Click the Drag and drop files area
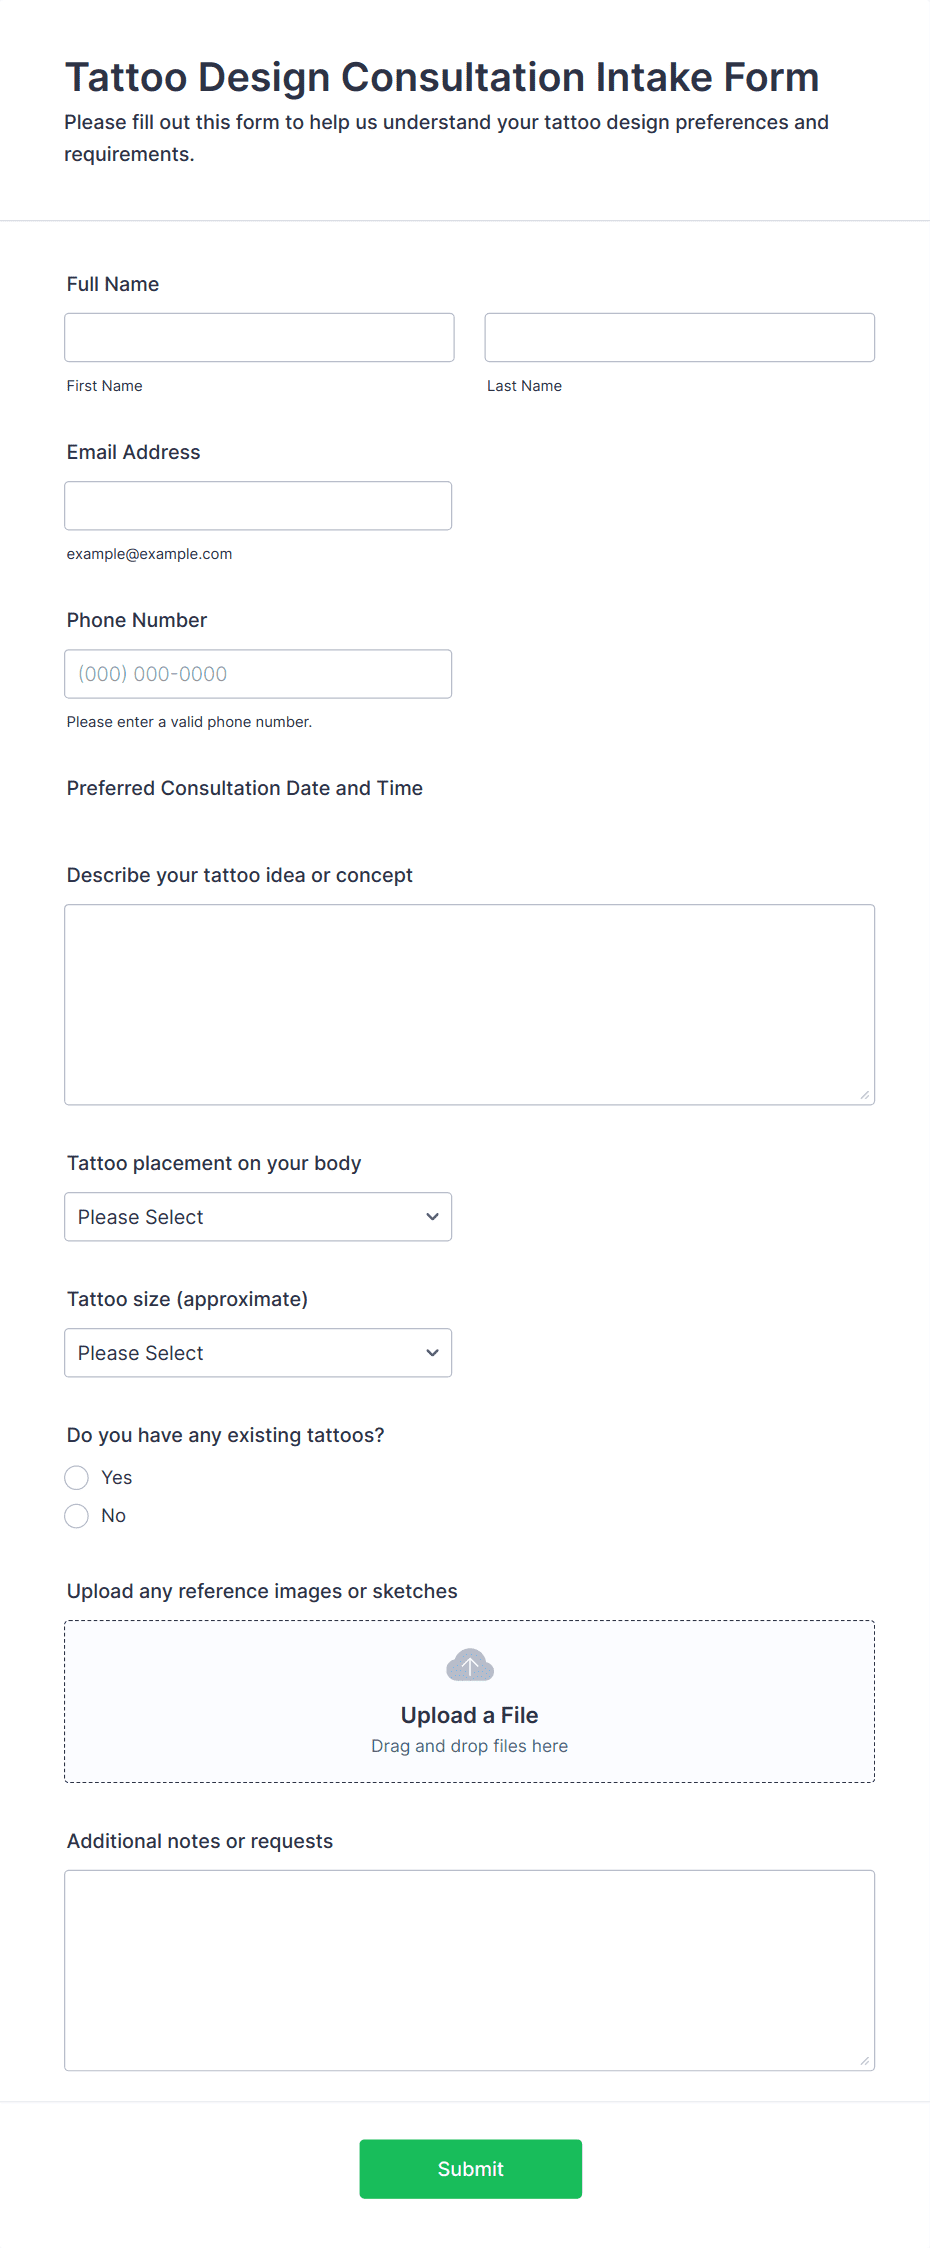The height and width of the screenshot is (2248, 930). click(x=469, y=1701)
